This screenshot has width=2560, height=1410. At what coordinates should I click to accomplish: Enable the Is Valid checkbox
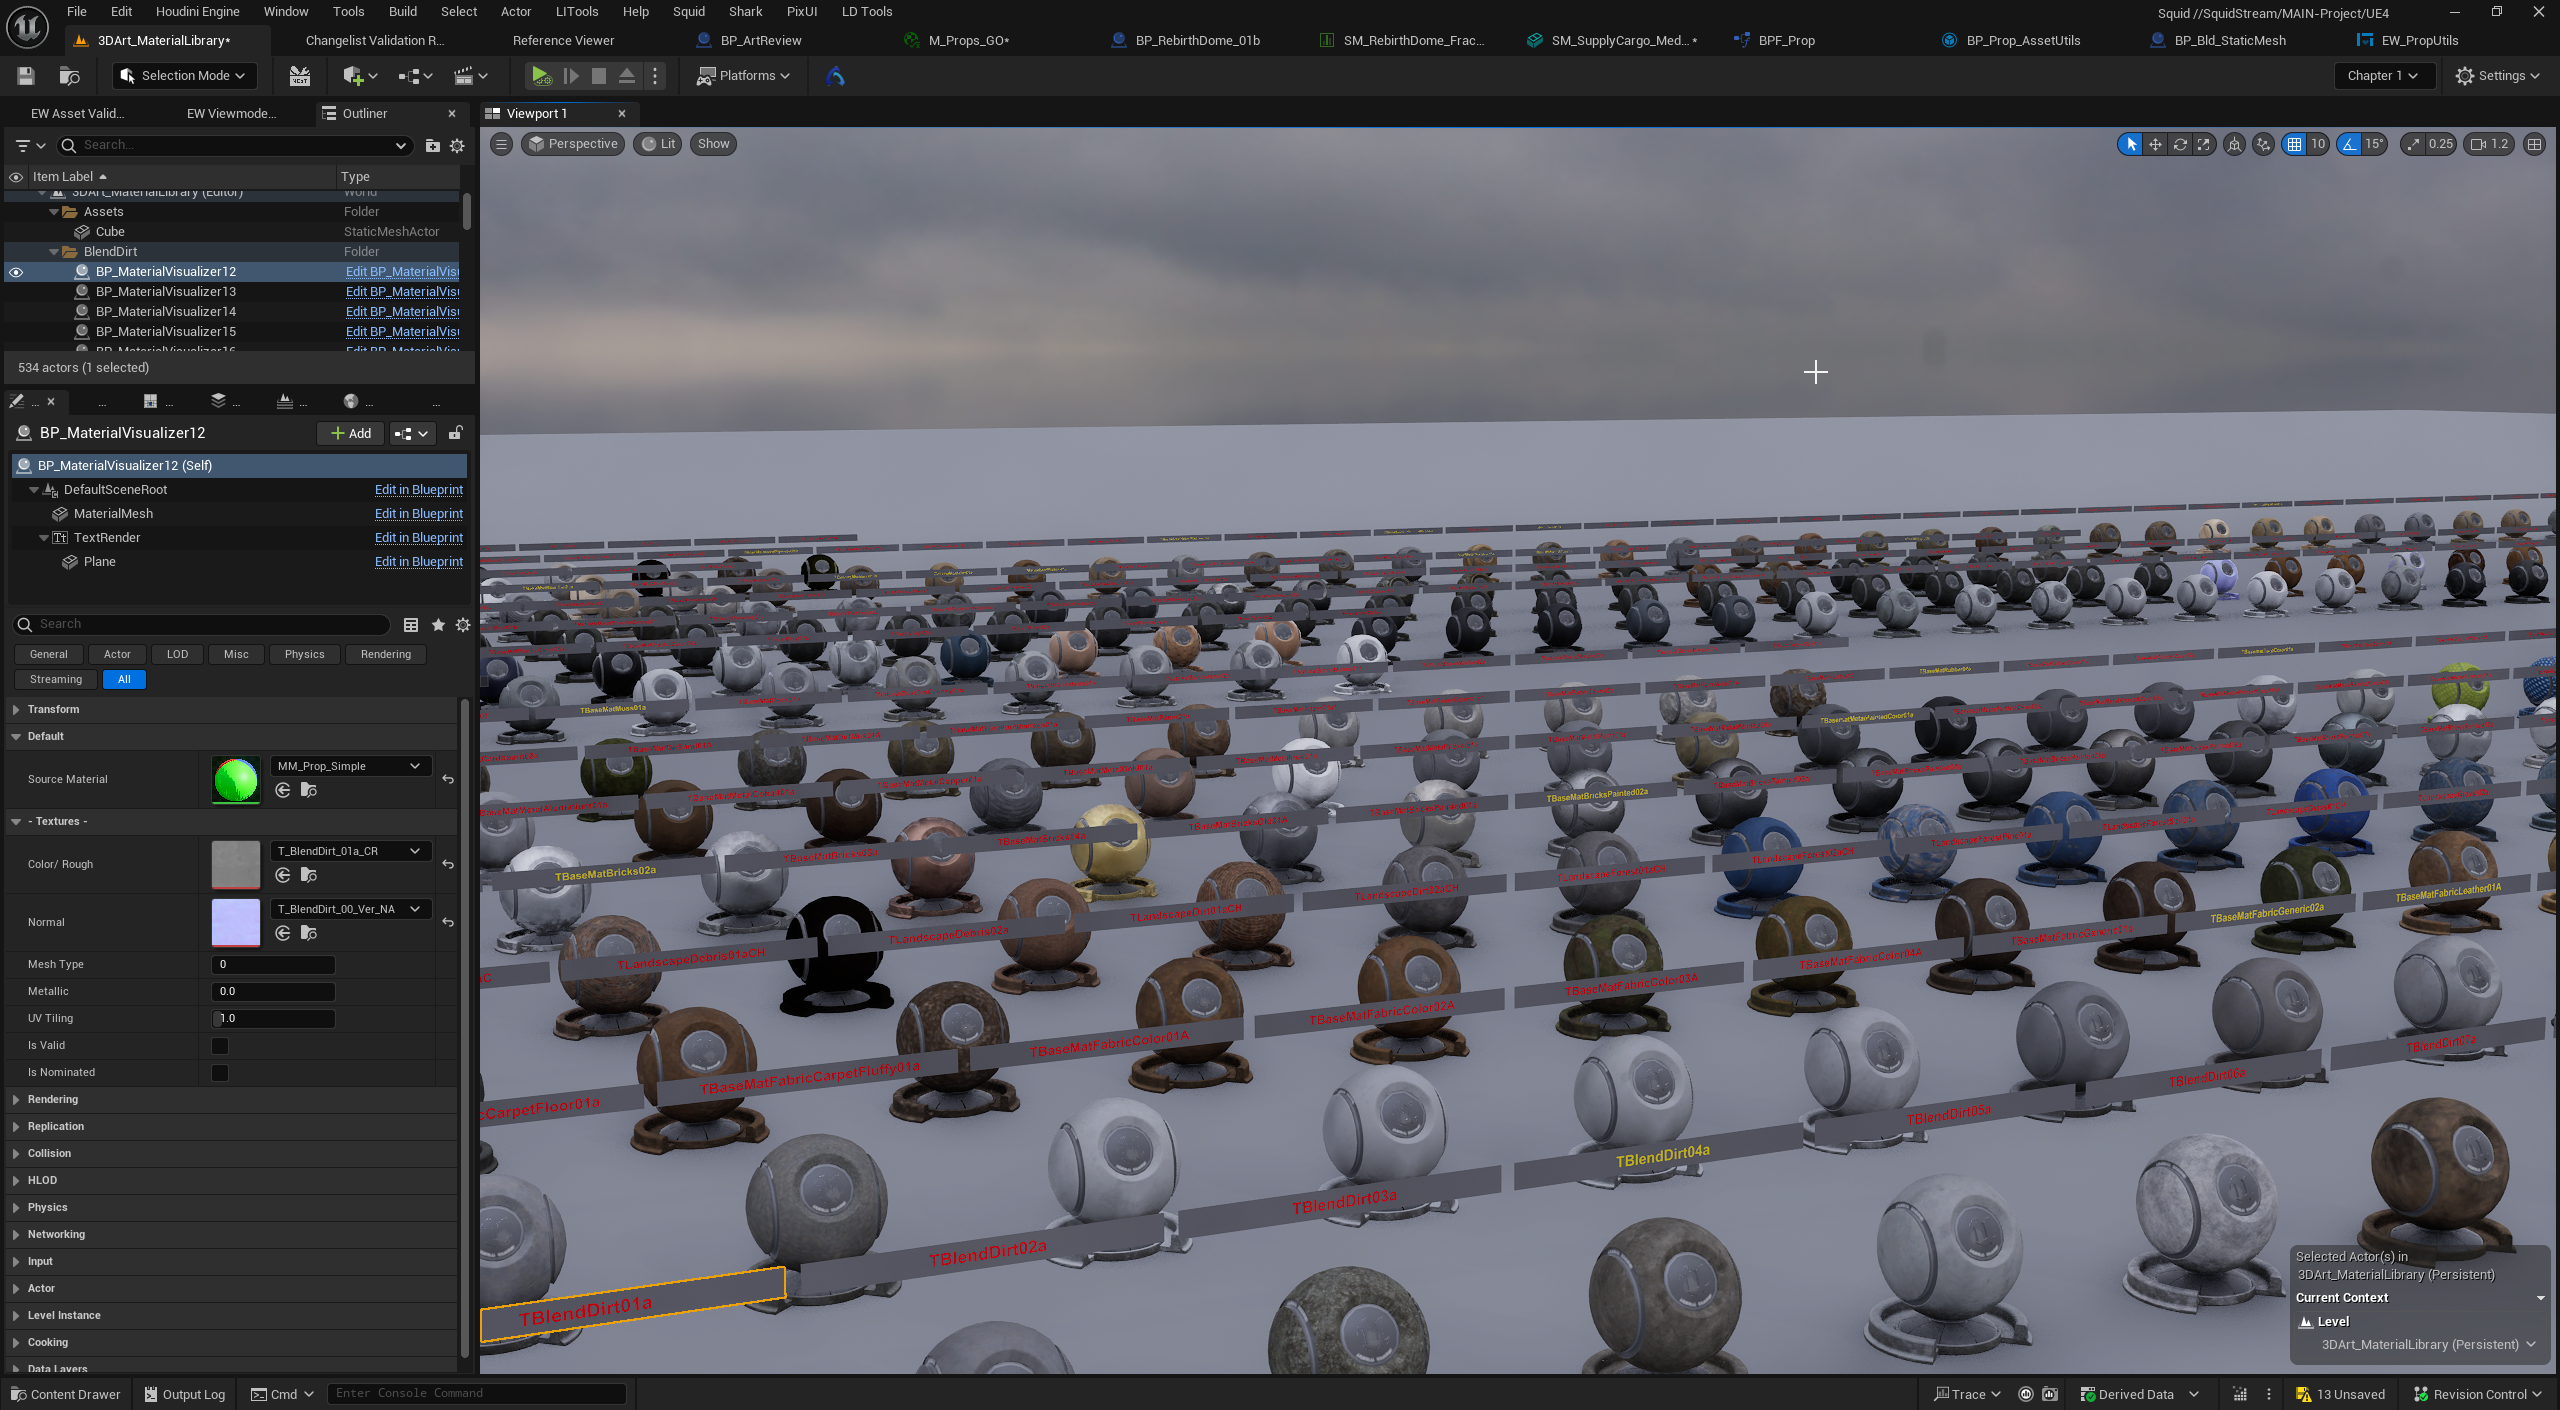[x=220, y=1045]
